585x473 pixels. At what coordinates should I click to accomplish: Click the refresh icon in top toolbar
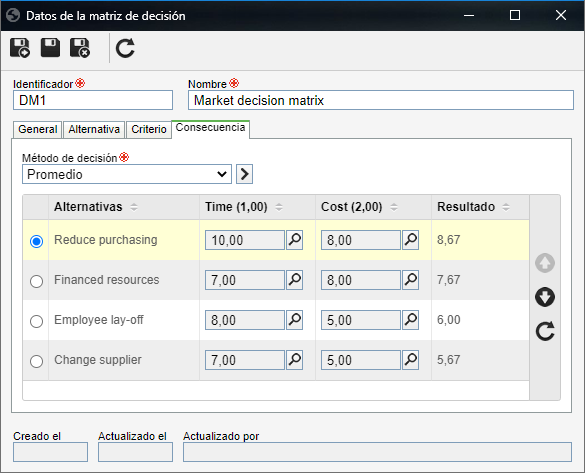click(x=125, y=48)
